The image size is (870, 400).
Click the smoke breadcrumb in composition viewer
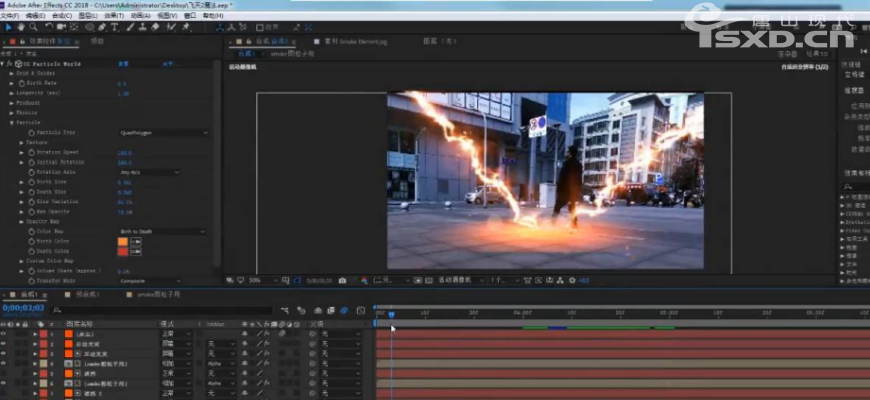(x=292, y=54)
